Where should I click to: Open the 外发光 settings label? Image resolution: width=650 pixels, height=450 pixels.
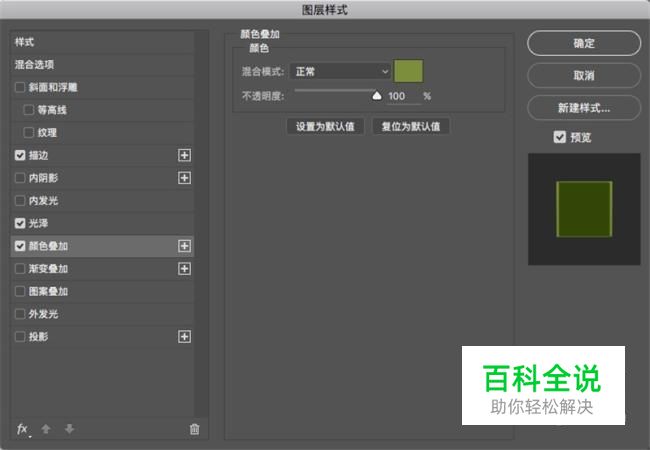coord(44,314)
